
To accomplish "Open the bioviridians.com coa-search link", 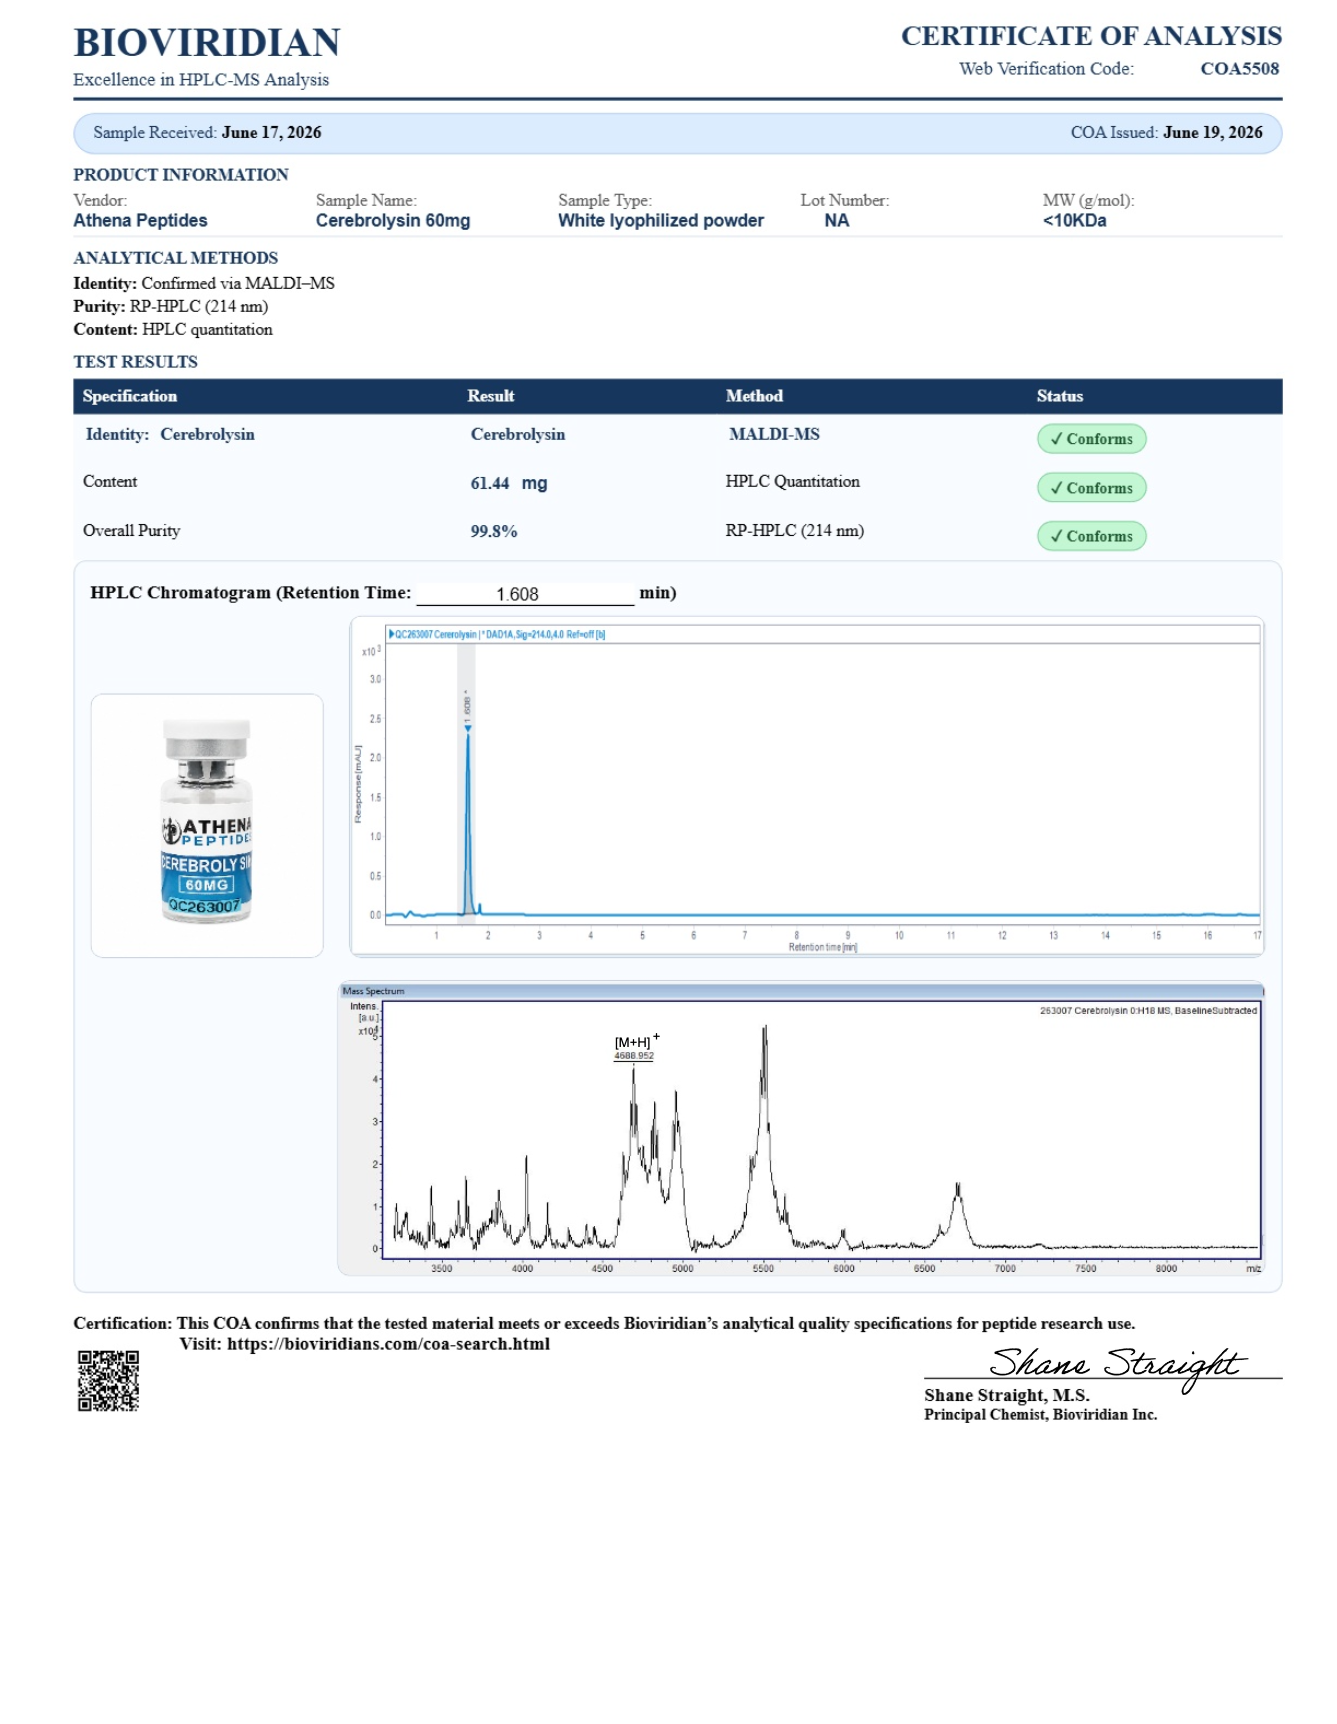I will 388,1344.
